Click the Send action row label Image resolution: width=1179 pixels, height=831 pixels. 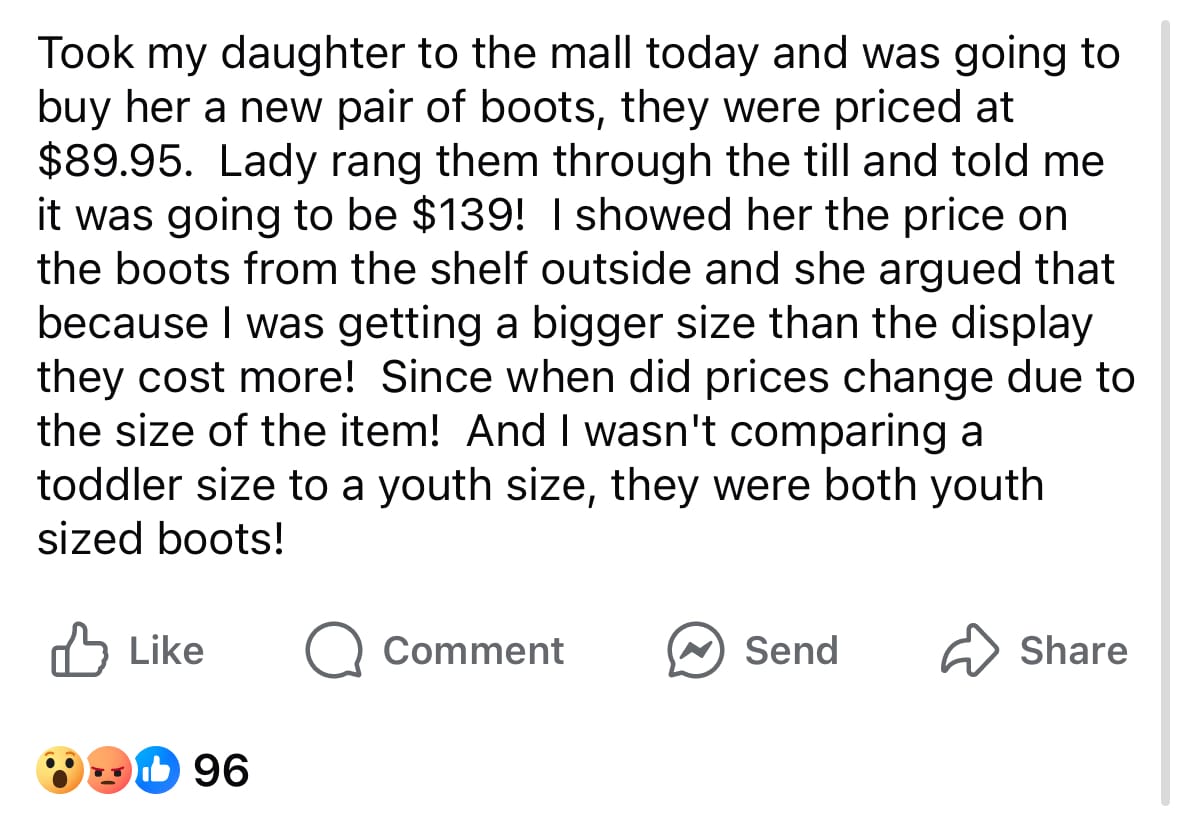789,650
